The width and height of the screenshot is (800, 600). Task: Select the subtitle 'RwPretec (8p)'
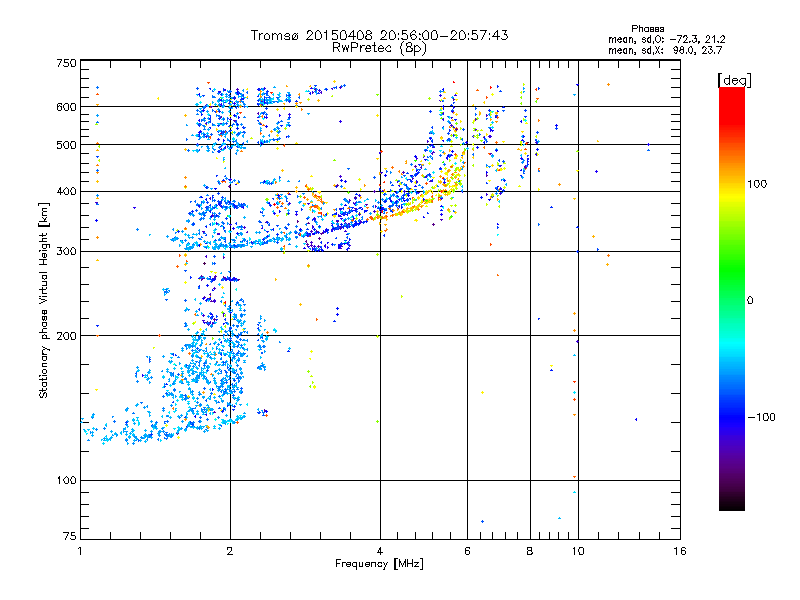[379, 48]
